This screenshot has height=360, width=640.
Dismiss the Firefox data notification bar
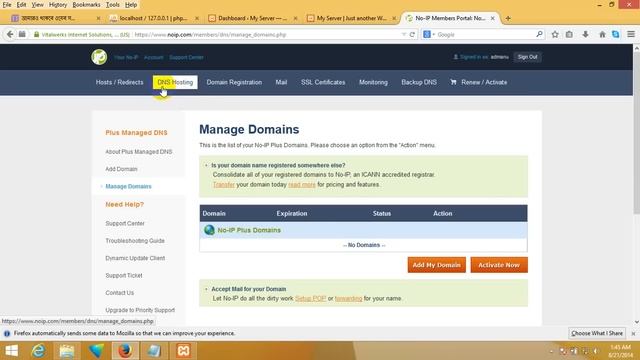[x=633, y=333]
